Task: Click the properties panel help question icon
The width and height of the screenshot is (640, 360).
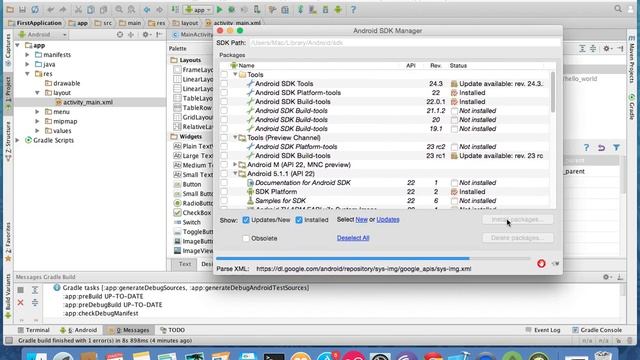Action: coord(586,147)
